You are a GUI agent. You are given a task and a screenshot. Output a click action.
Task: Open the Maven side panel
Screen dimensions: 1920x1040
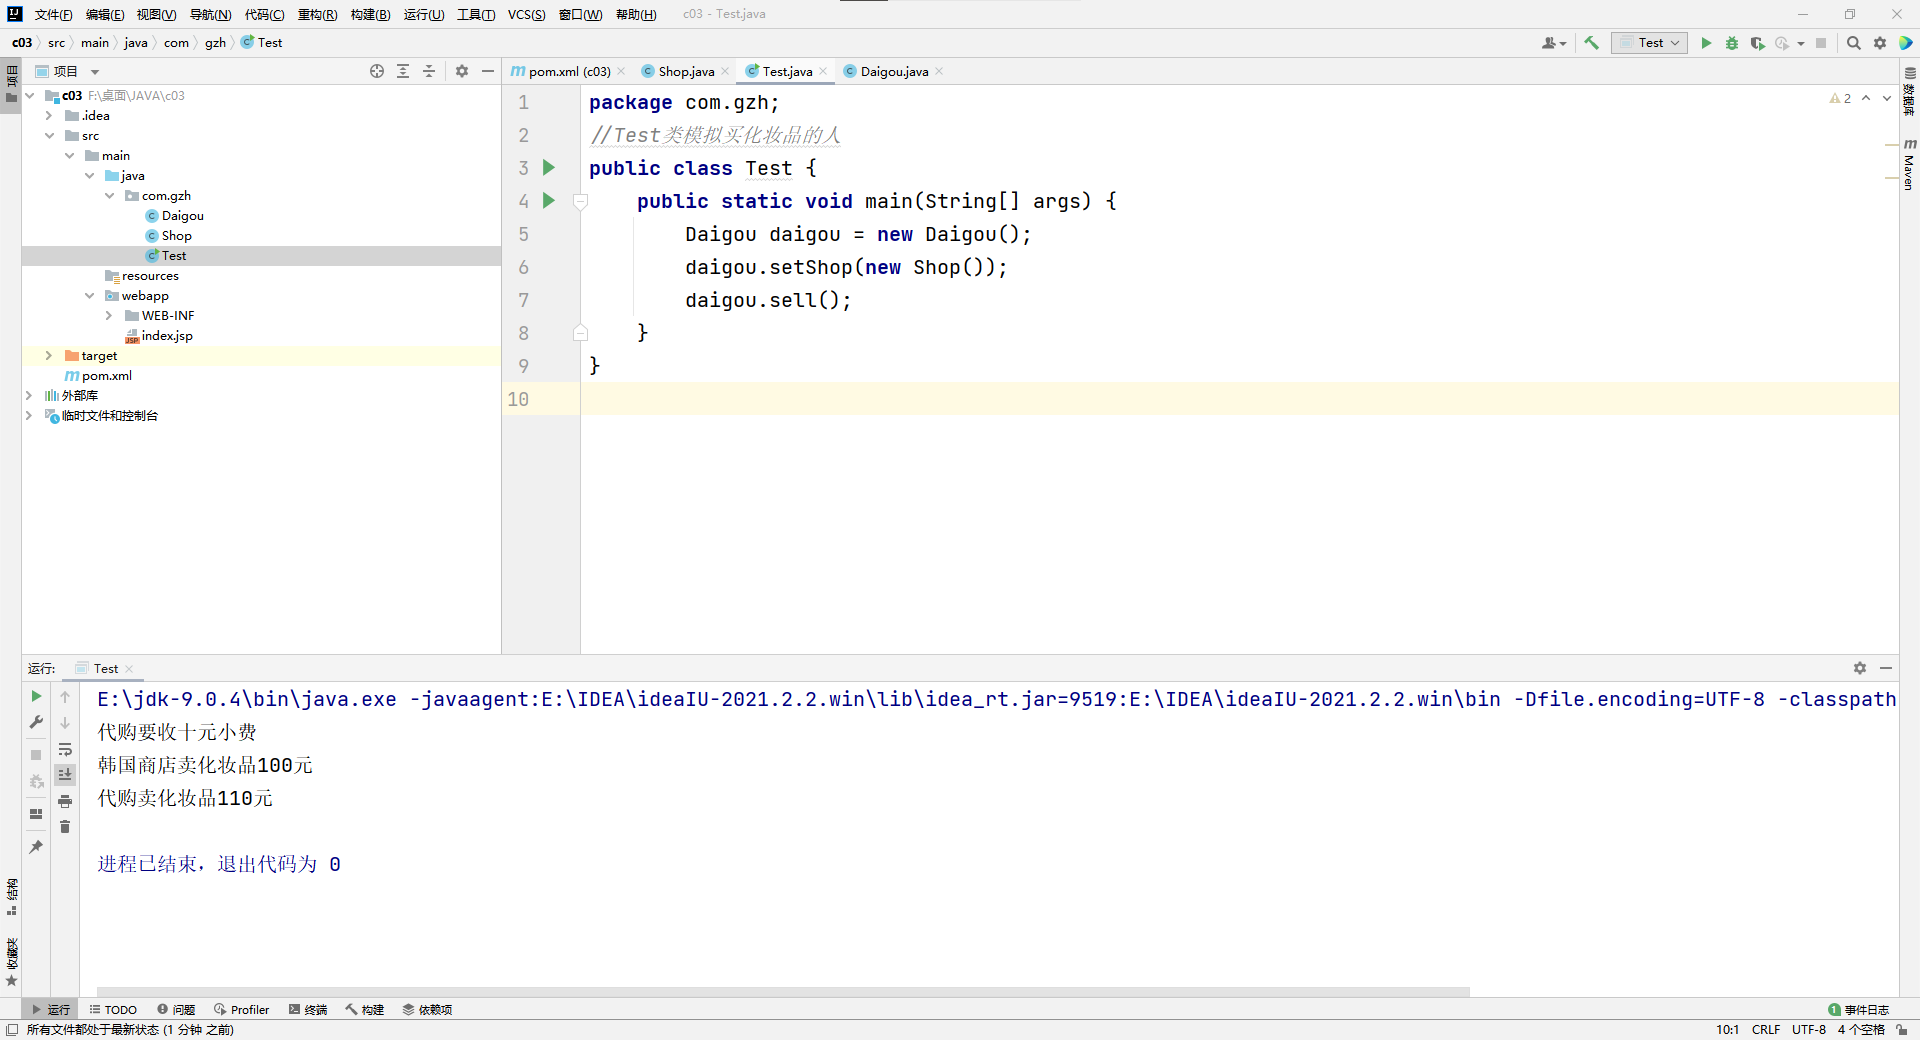pyautogui.click(x=1909, y=165)
